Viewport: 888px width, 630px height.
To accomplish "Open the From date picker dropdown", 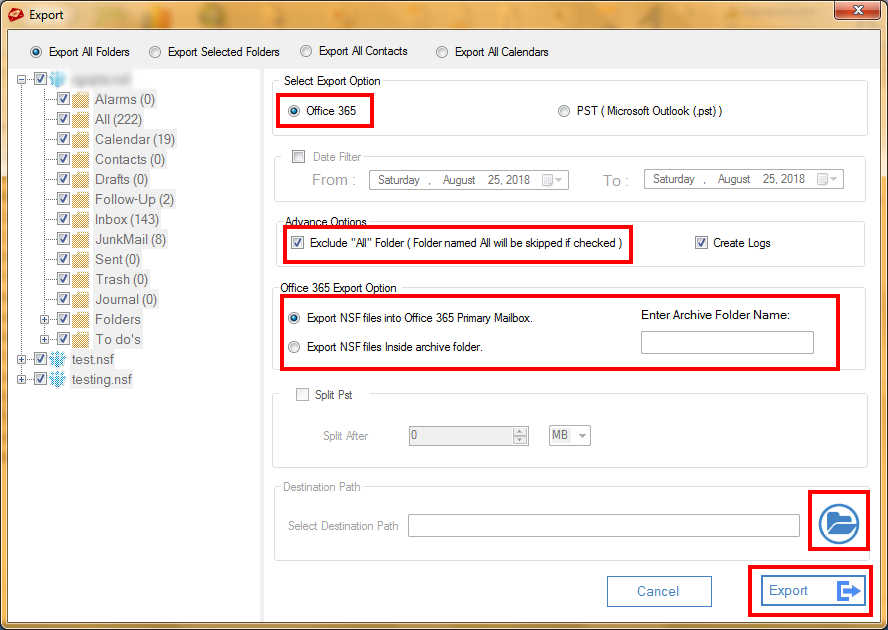I will tap(552, 180).
